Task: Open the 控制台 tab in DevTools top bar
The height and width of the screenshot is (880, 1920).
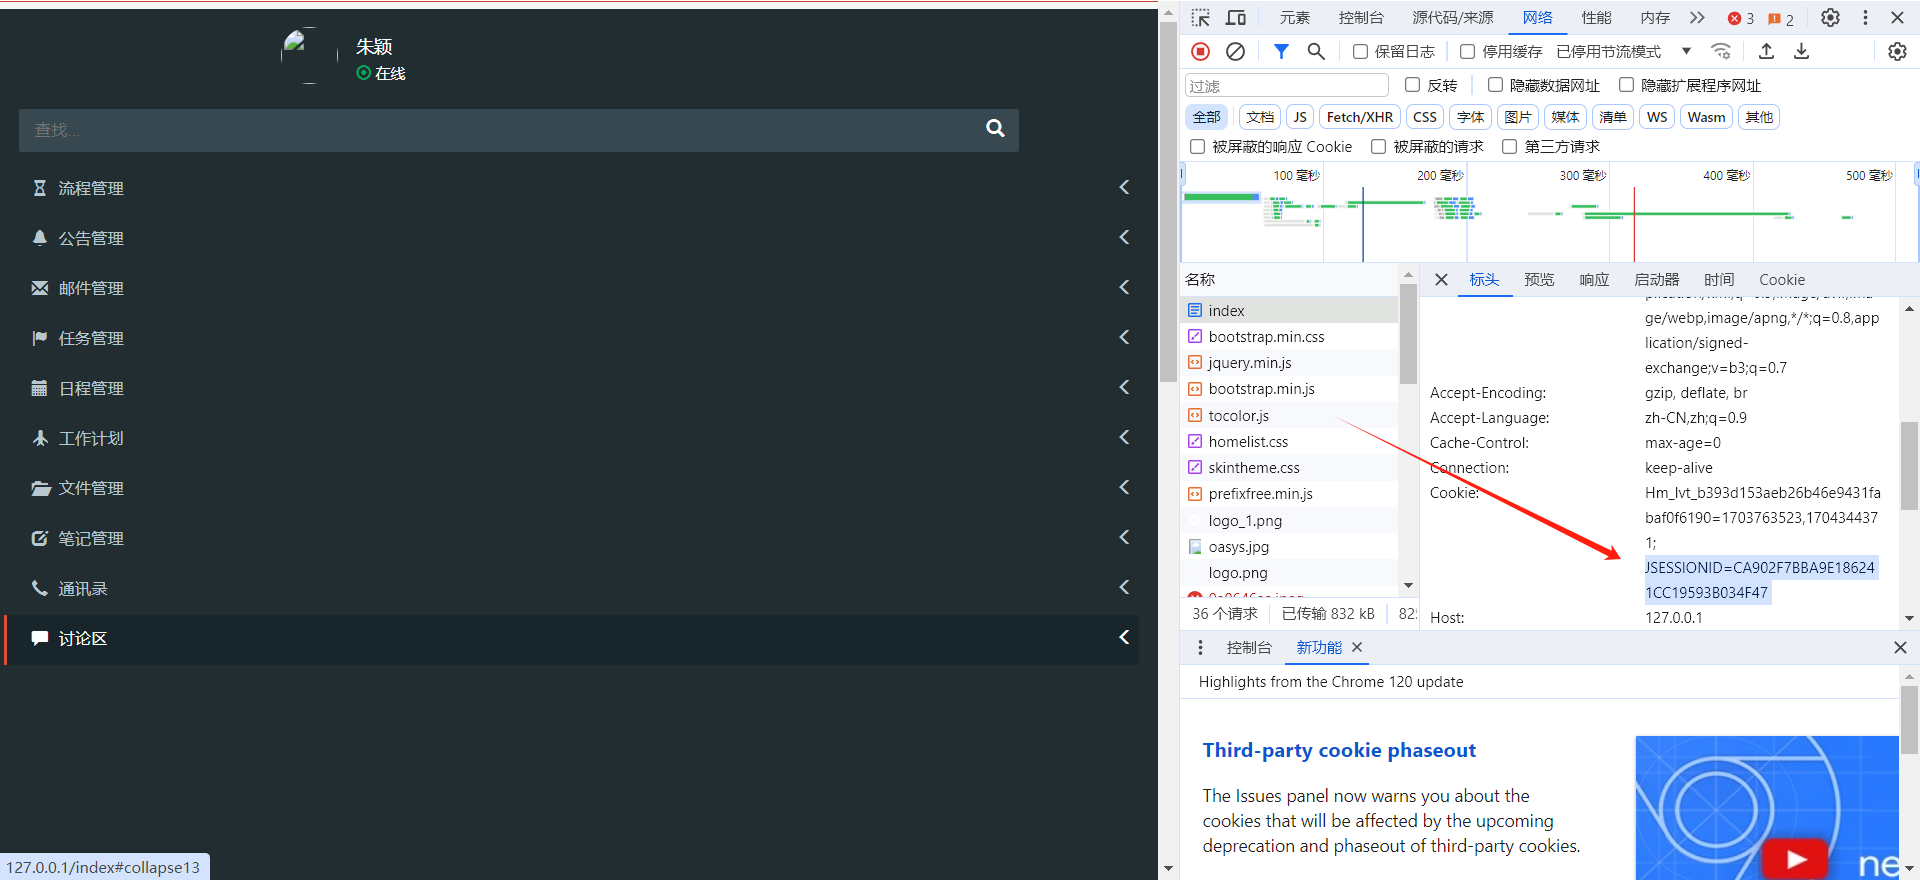Action: [1361, 18]
